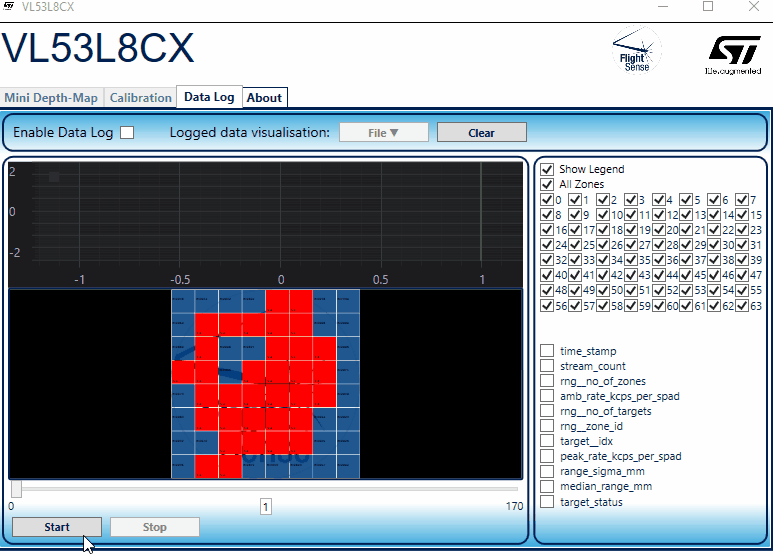Viewport: 773px width, 556px height.
Task: Toggle zone 0 checkbox
Action: [x=547, y=200]
